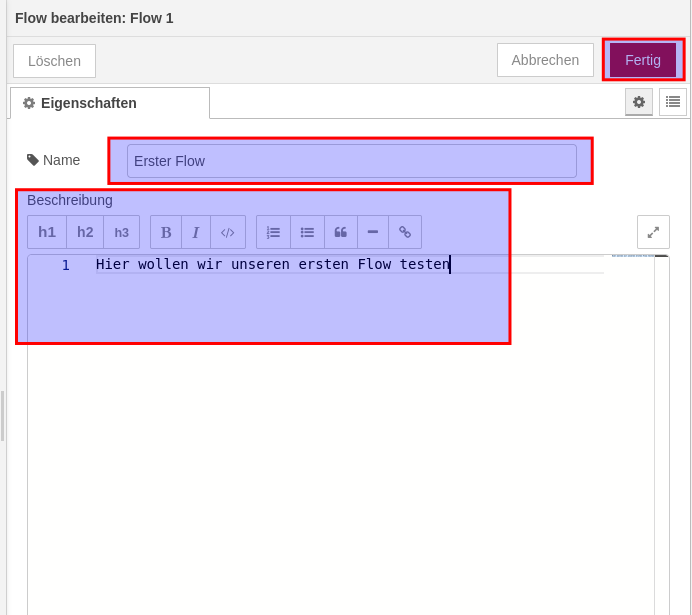
Task: Click Löschen to delete the flow
Action: tap(54, 61)
